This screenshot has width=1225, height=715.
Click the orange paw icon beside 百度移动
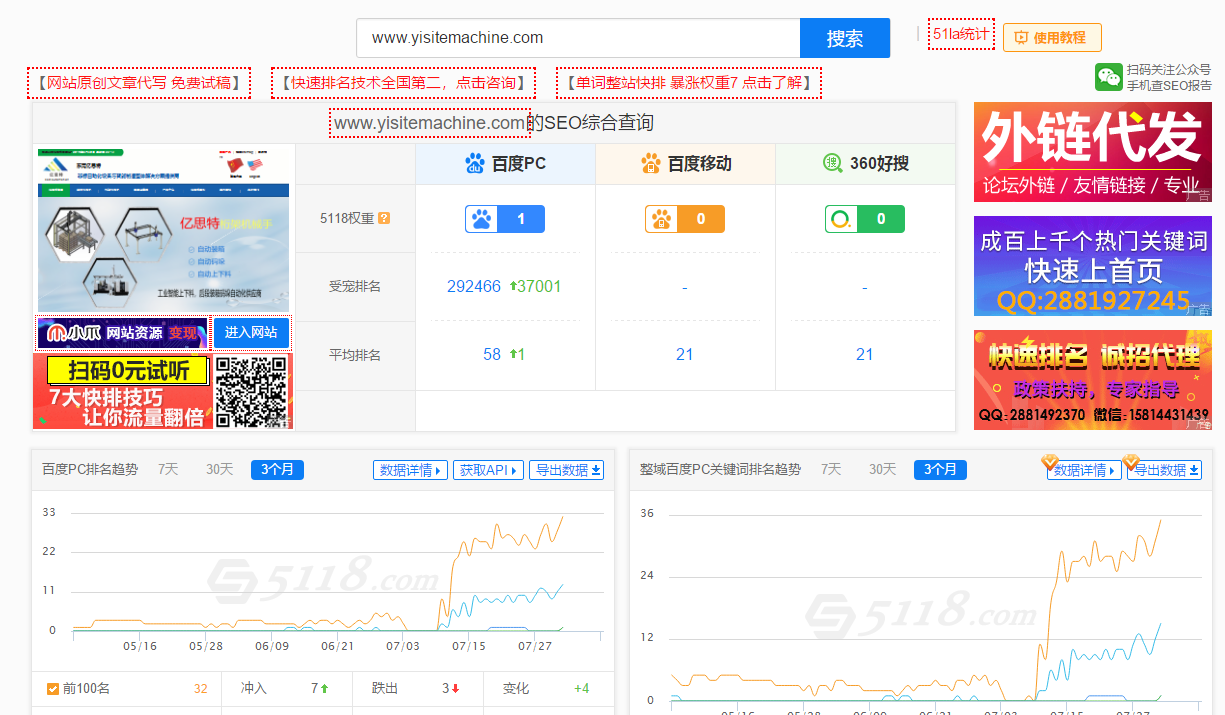point(651,163)
